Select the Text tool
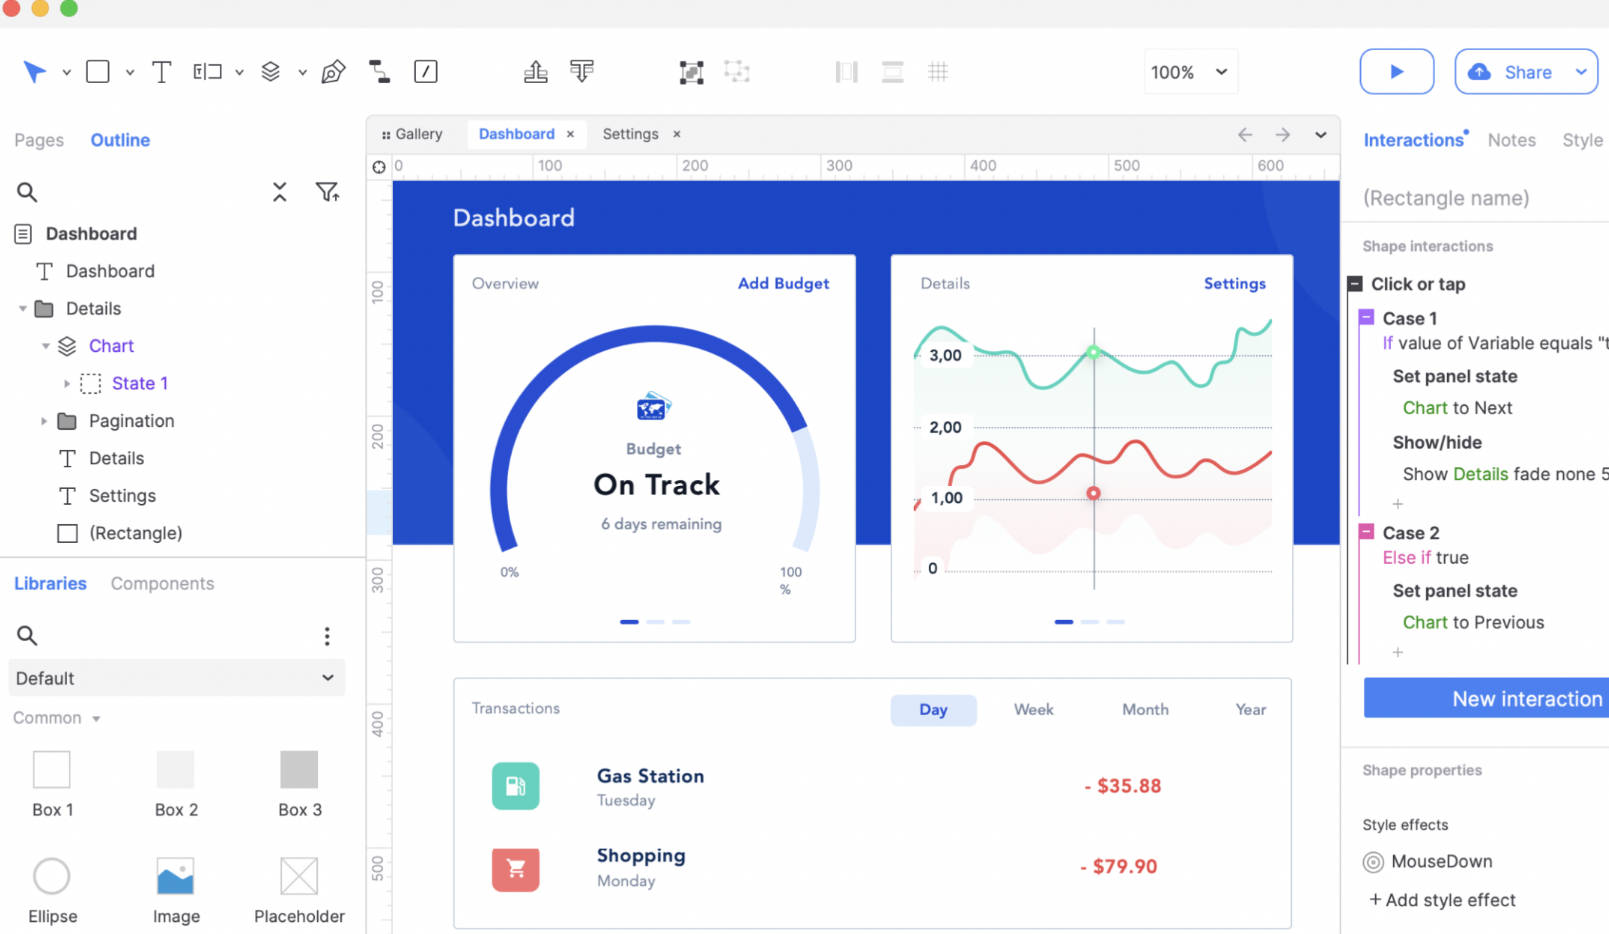Image resolution: width=1609 pixels, height=934 pixels. coord(161,72)
